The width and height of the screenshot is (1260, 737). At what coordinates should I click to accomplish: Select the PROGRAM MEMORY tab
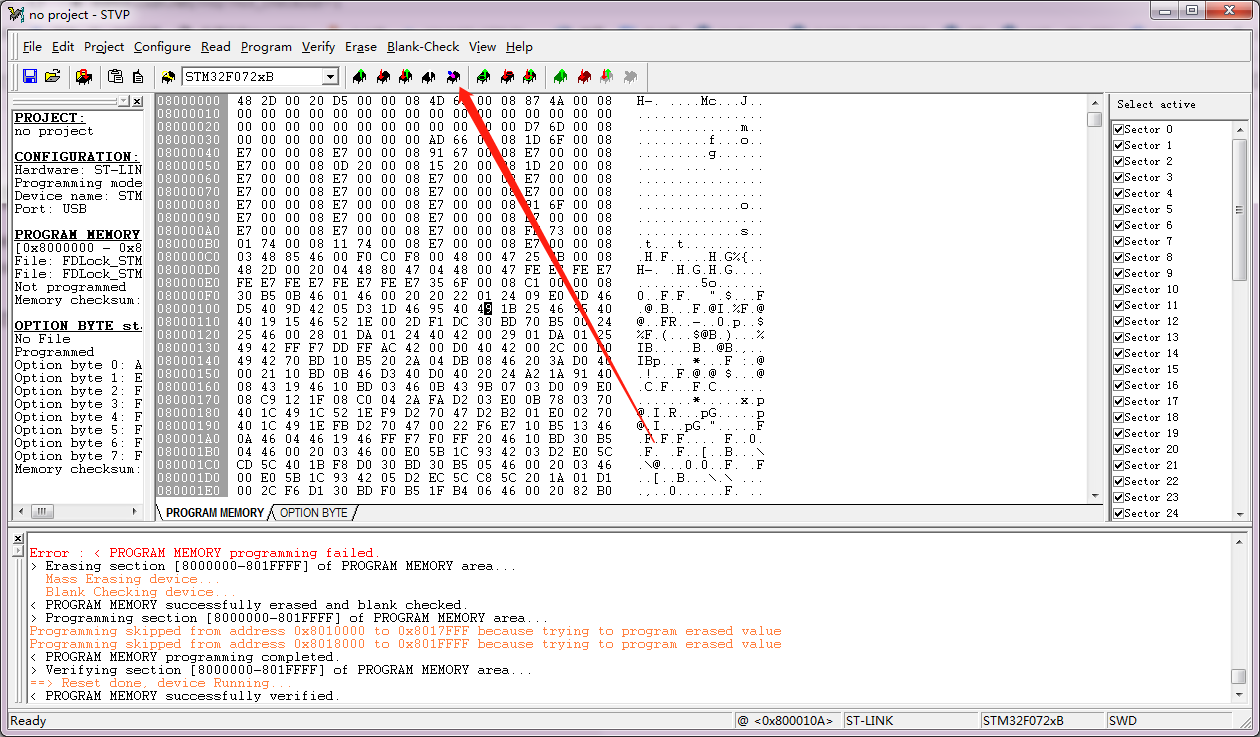coord(214,513)
